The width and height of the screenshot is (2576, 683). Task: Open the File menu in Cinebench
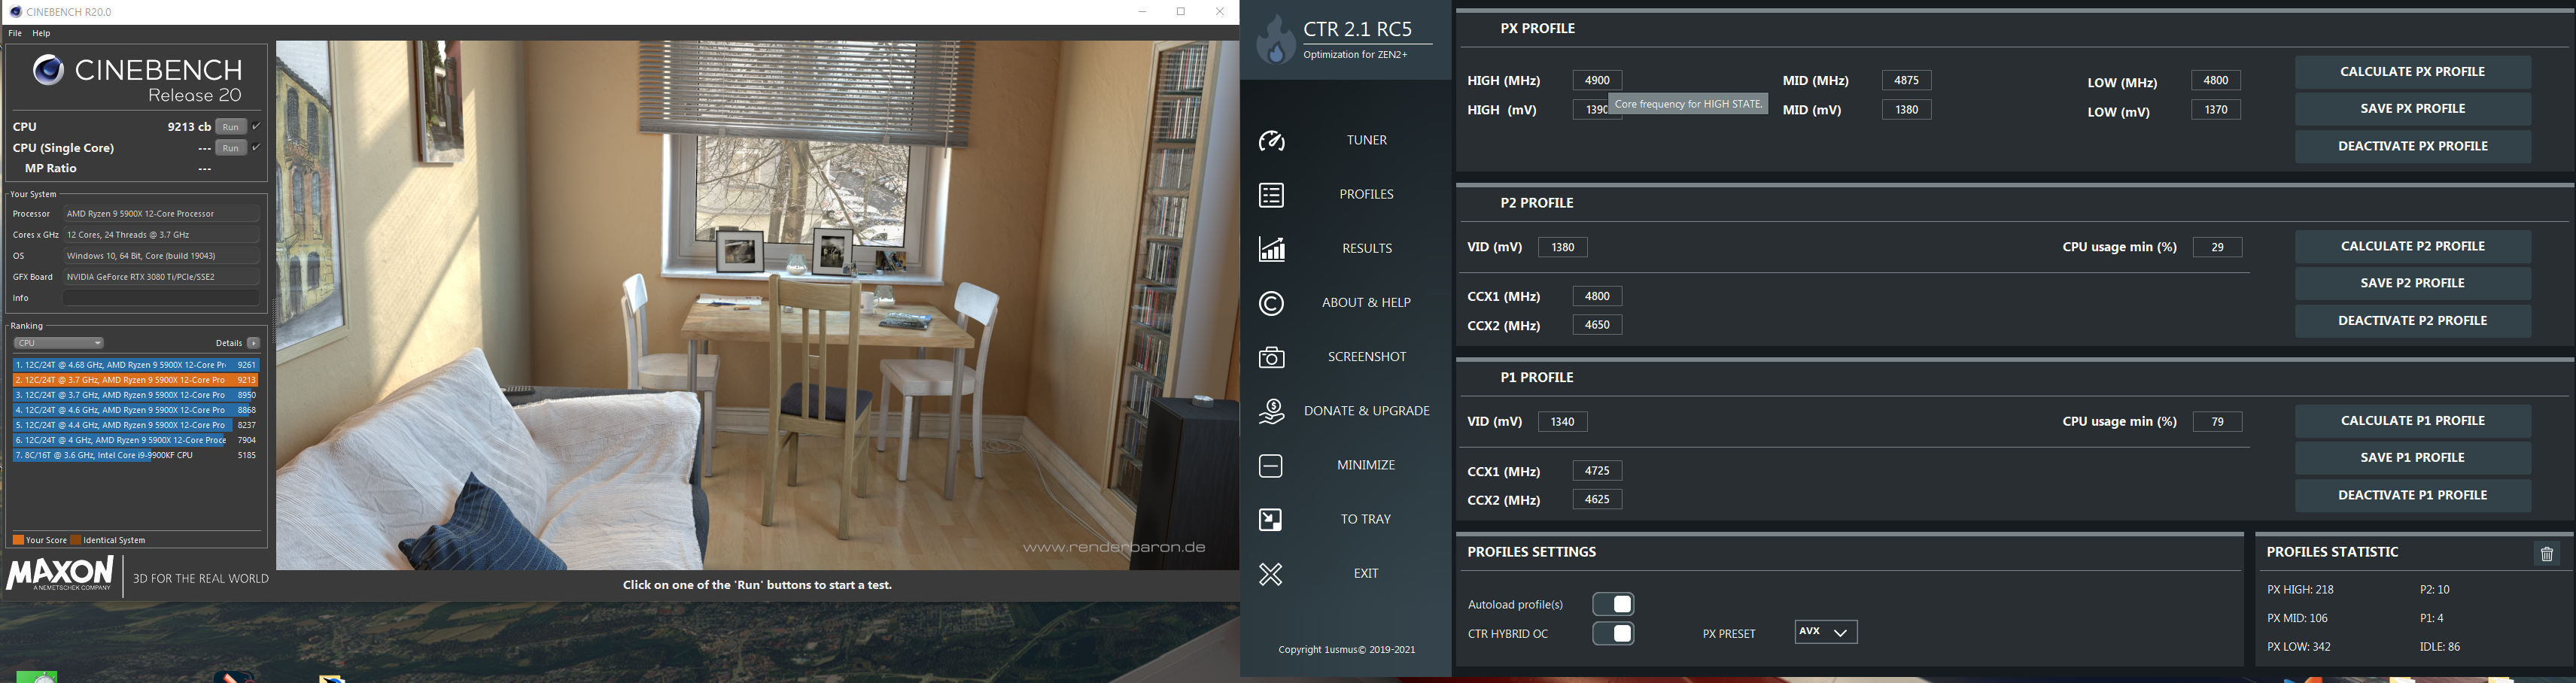[14, 32]
